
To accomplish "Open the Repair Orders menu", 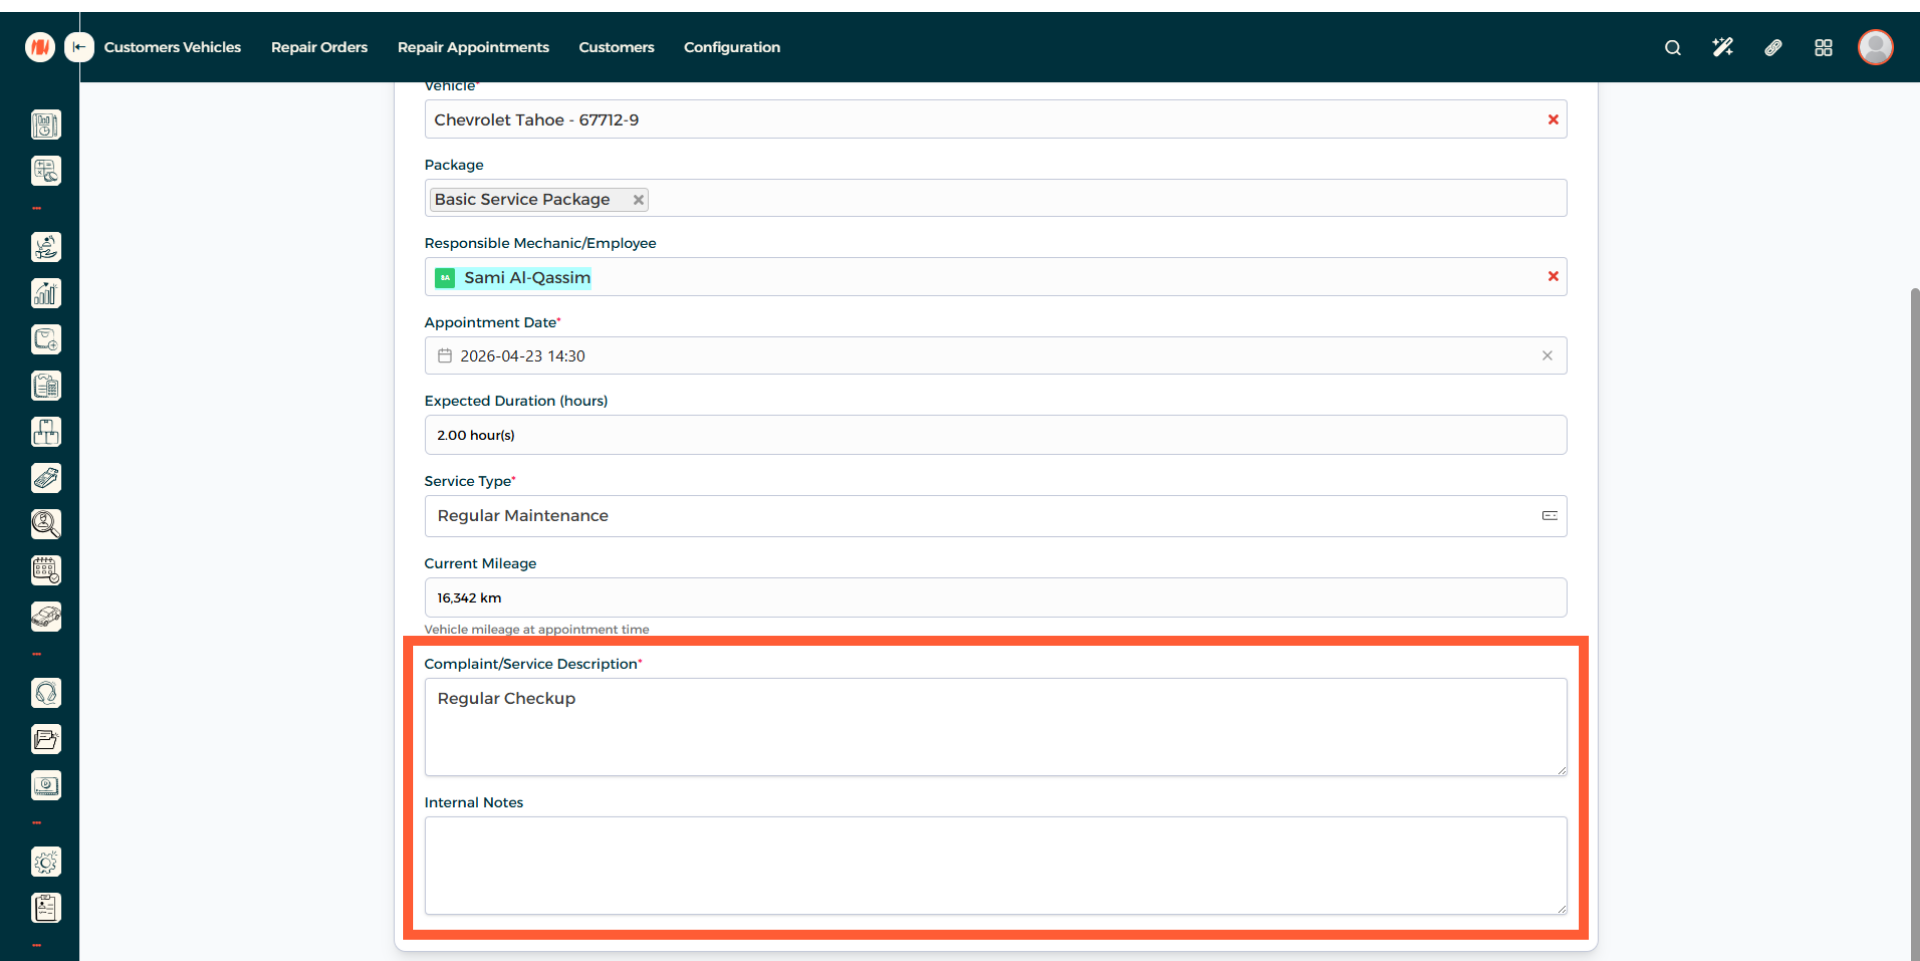I will coord(319,47).
